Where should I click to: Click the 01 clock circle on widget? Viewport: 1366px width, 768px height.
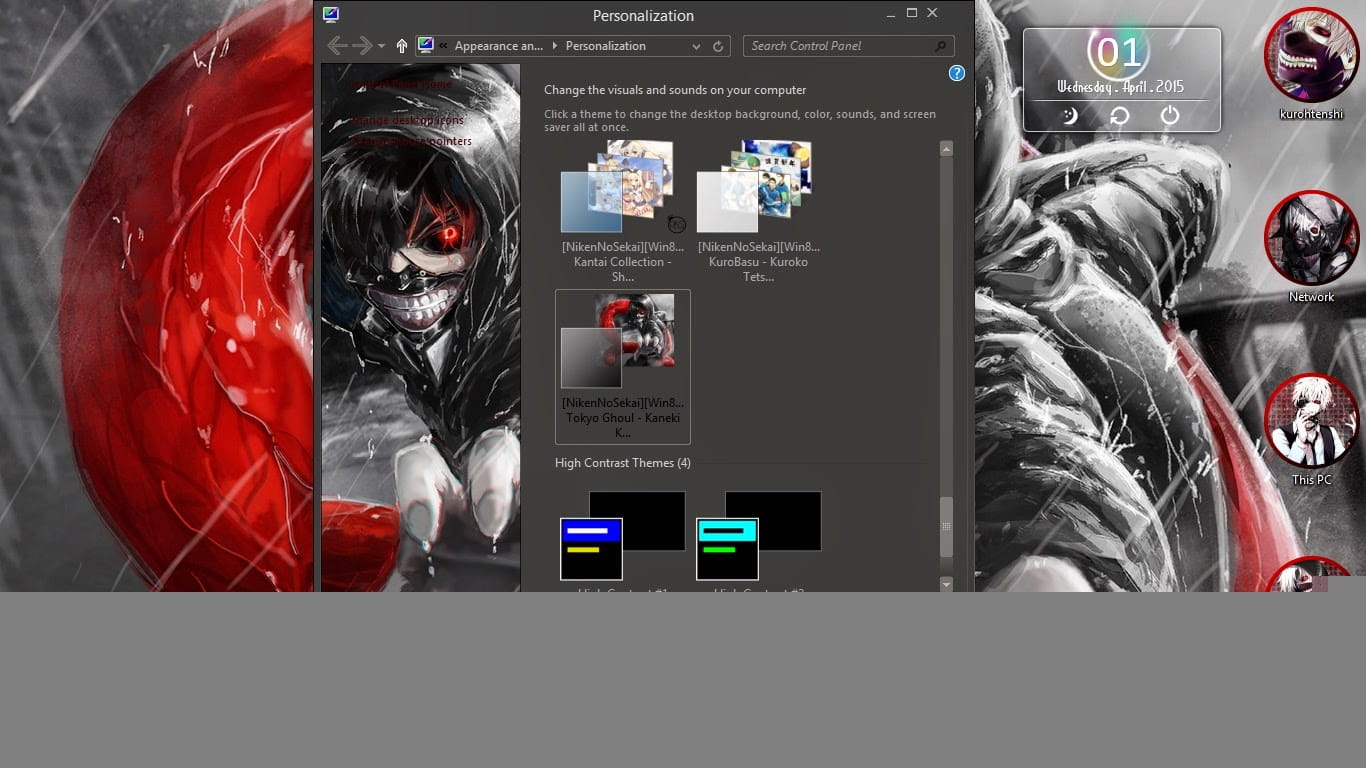1119,52
